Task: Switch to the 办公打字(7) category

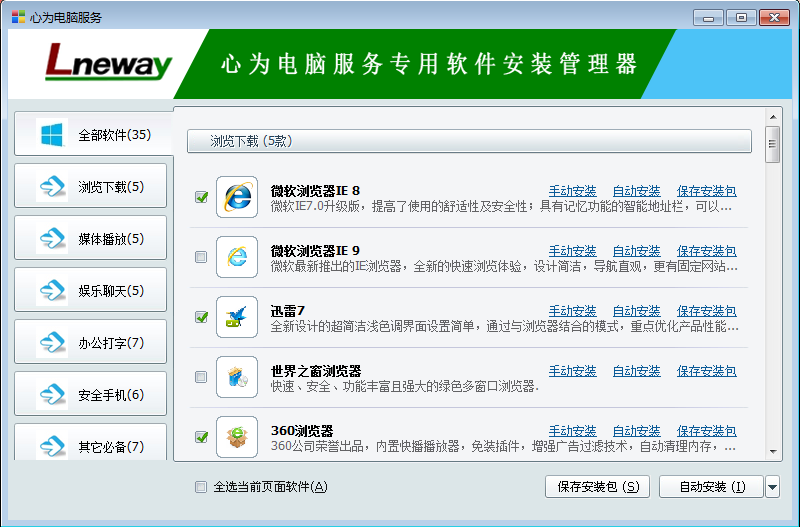Action: (91, 343)
